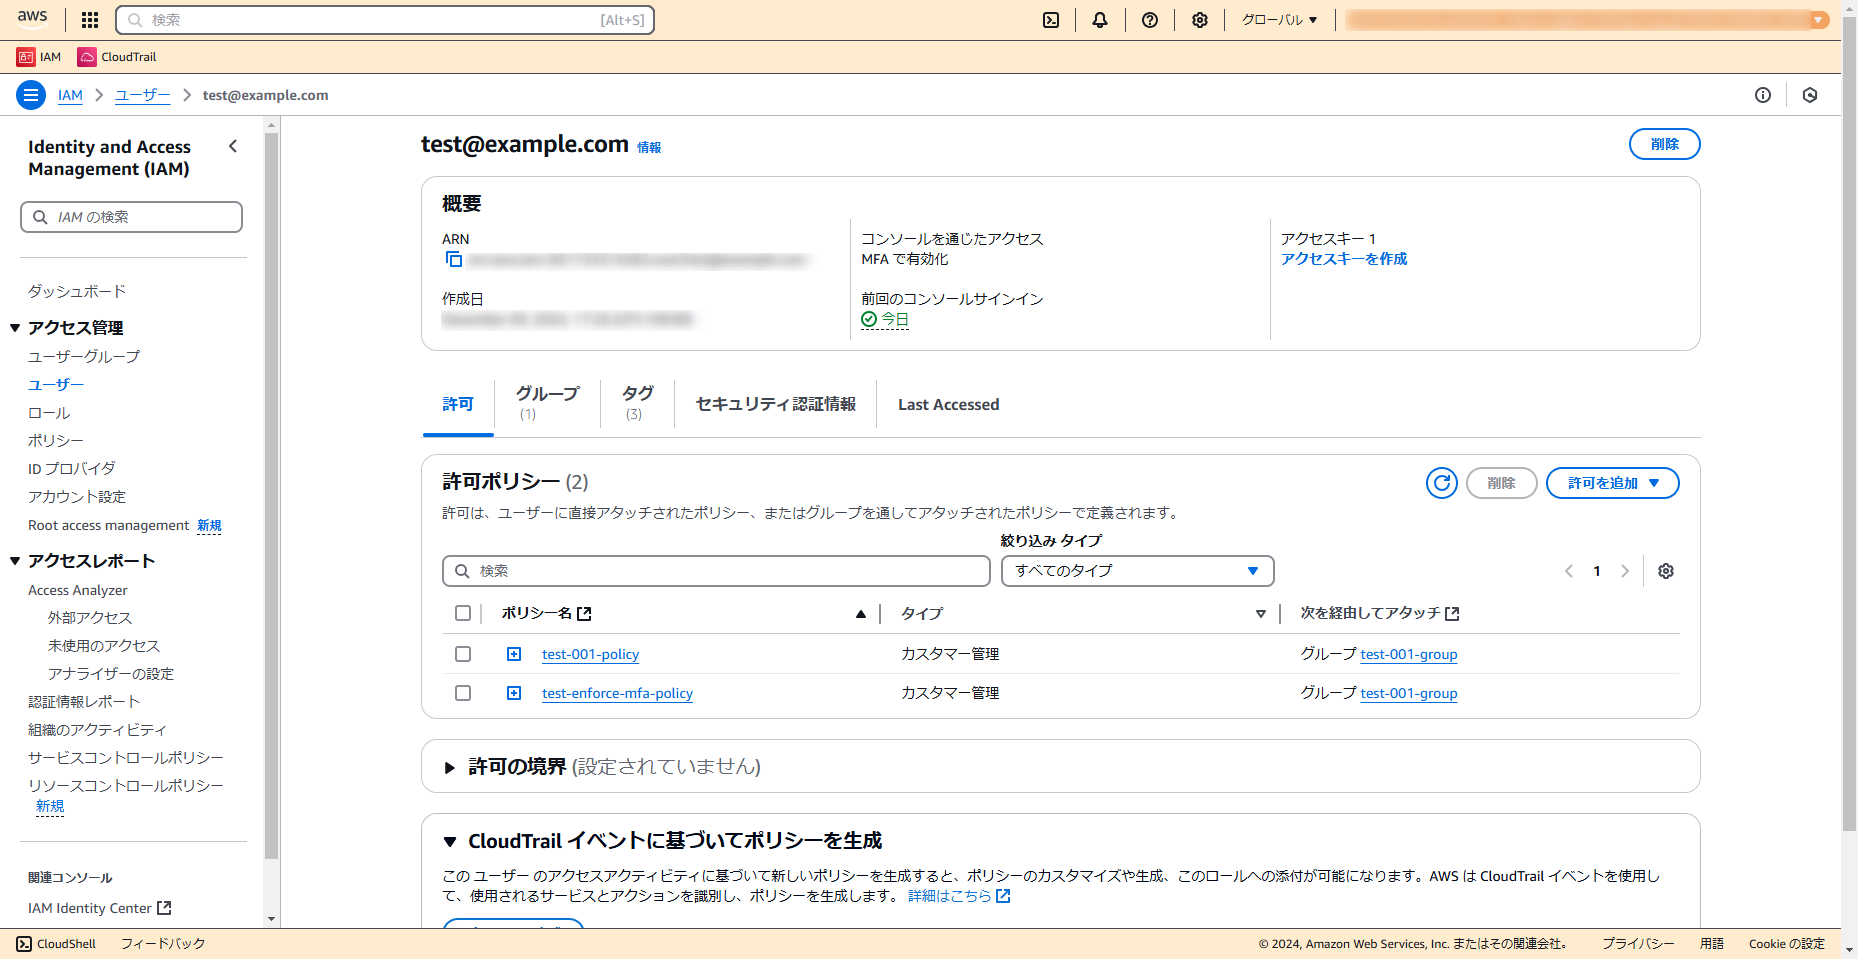1858x959 pixels.
Task: Open the credential report sidebar item
Action: pyautogui.click(x=84, y=702)
